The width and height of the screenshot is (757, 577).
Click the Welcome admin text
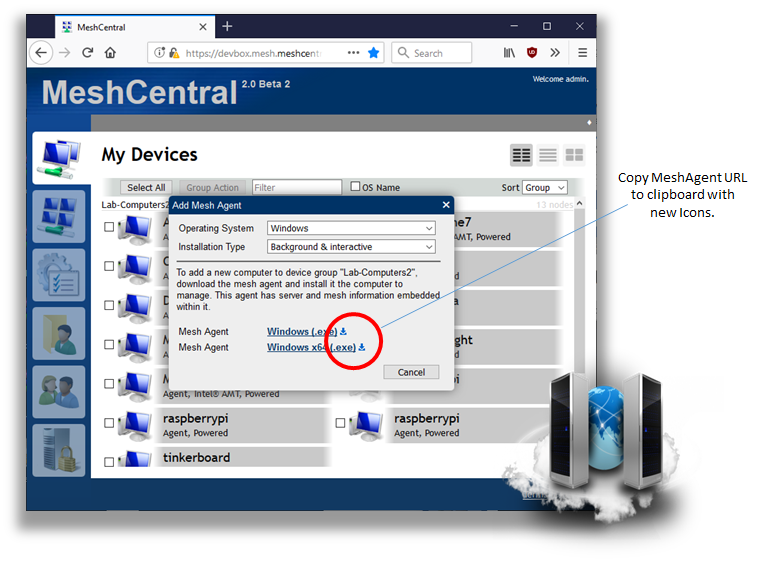pos(561,79)
